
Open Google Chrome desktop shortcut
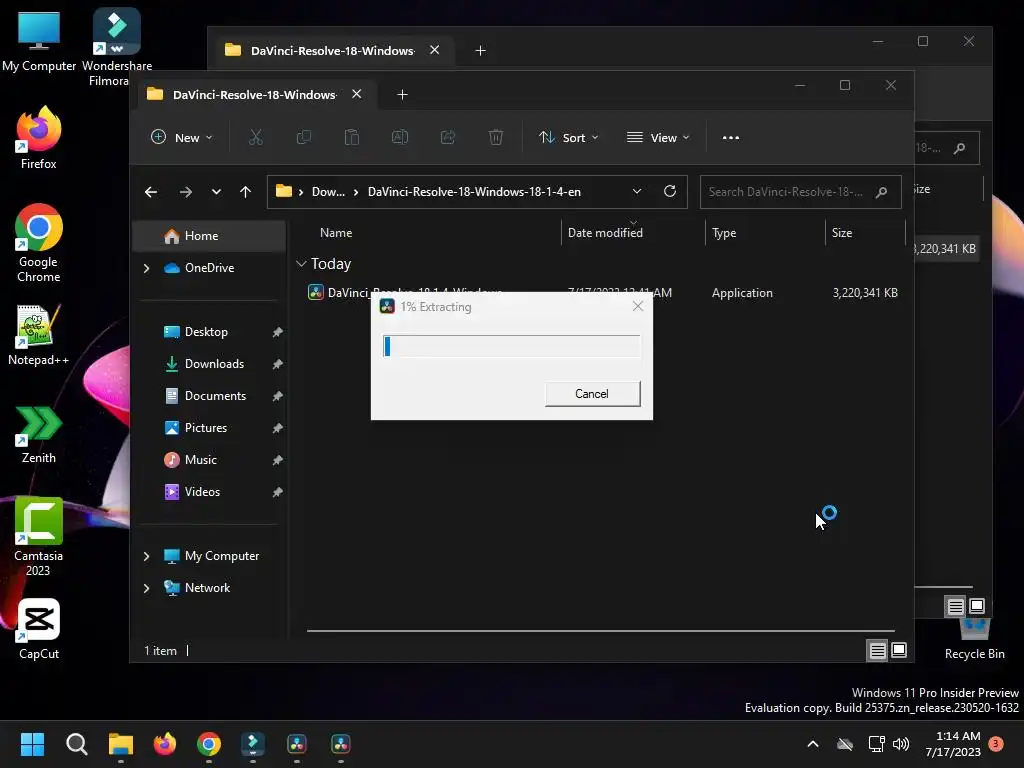(x=39, y=243)
